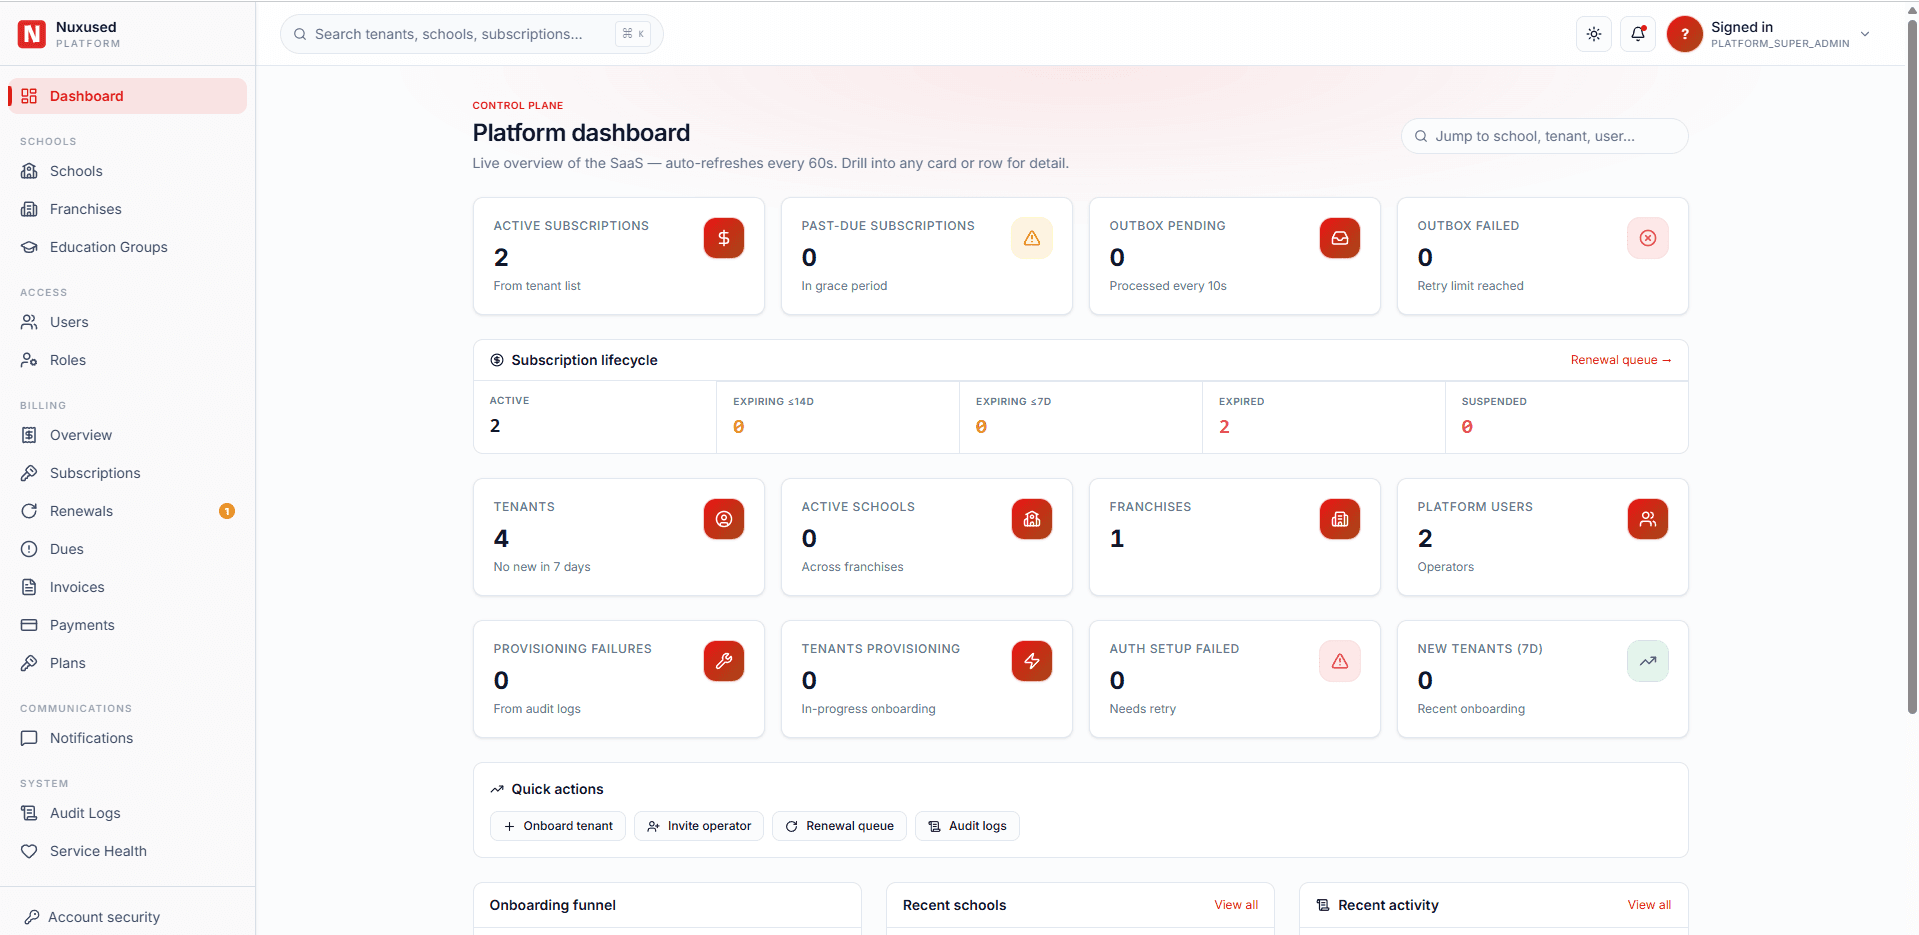Screen dimensions: 1919x935
Task: Open Education Groups in the sidebar
Action: point(127,247)
